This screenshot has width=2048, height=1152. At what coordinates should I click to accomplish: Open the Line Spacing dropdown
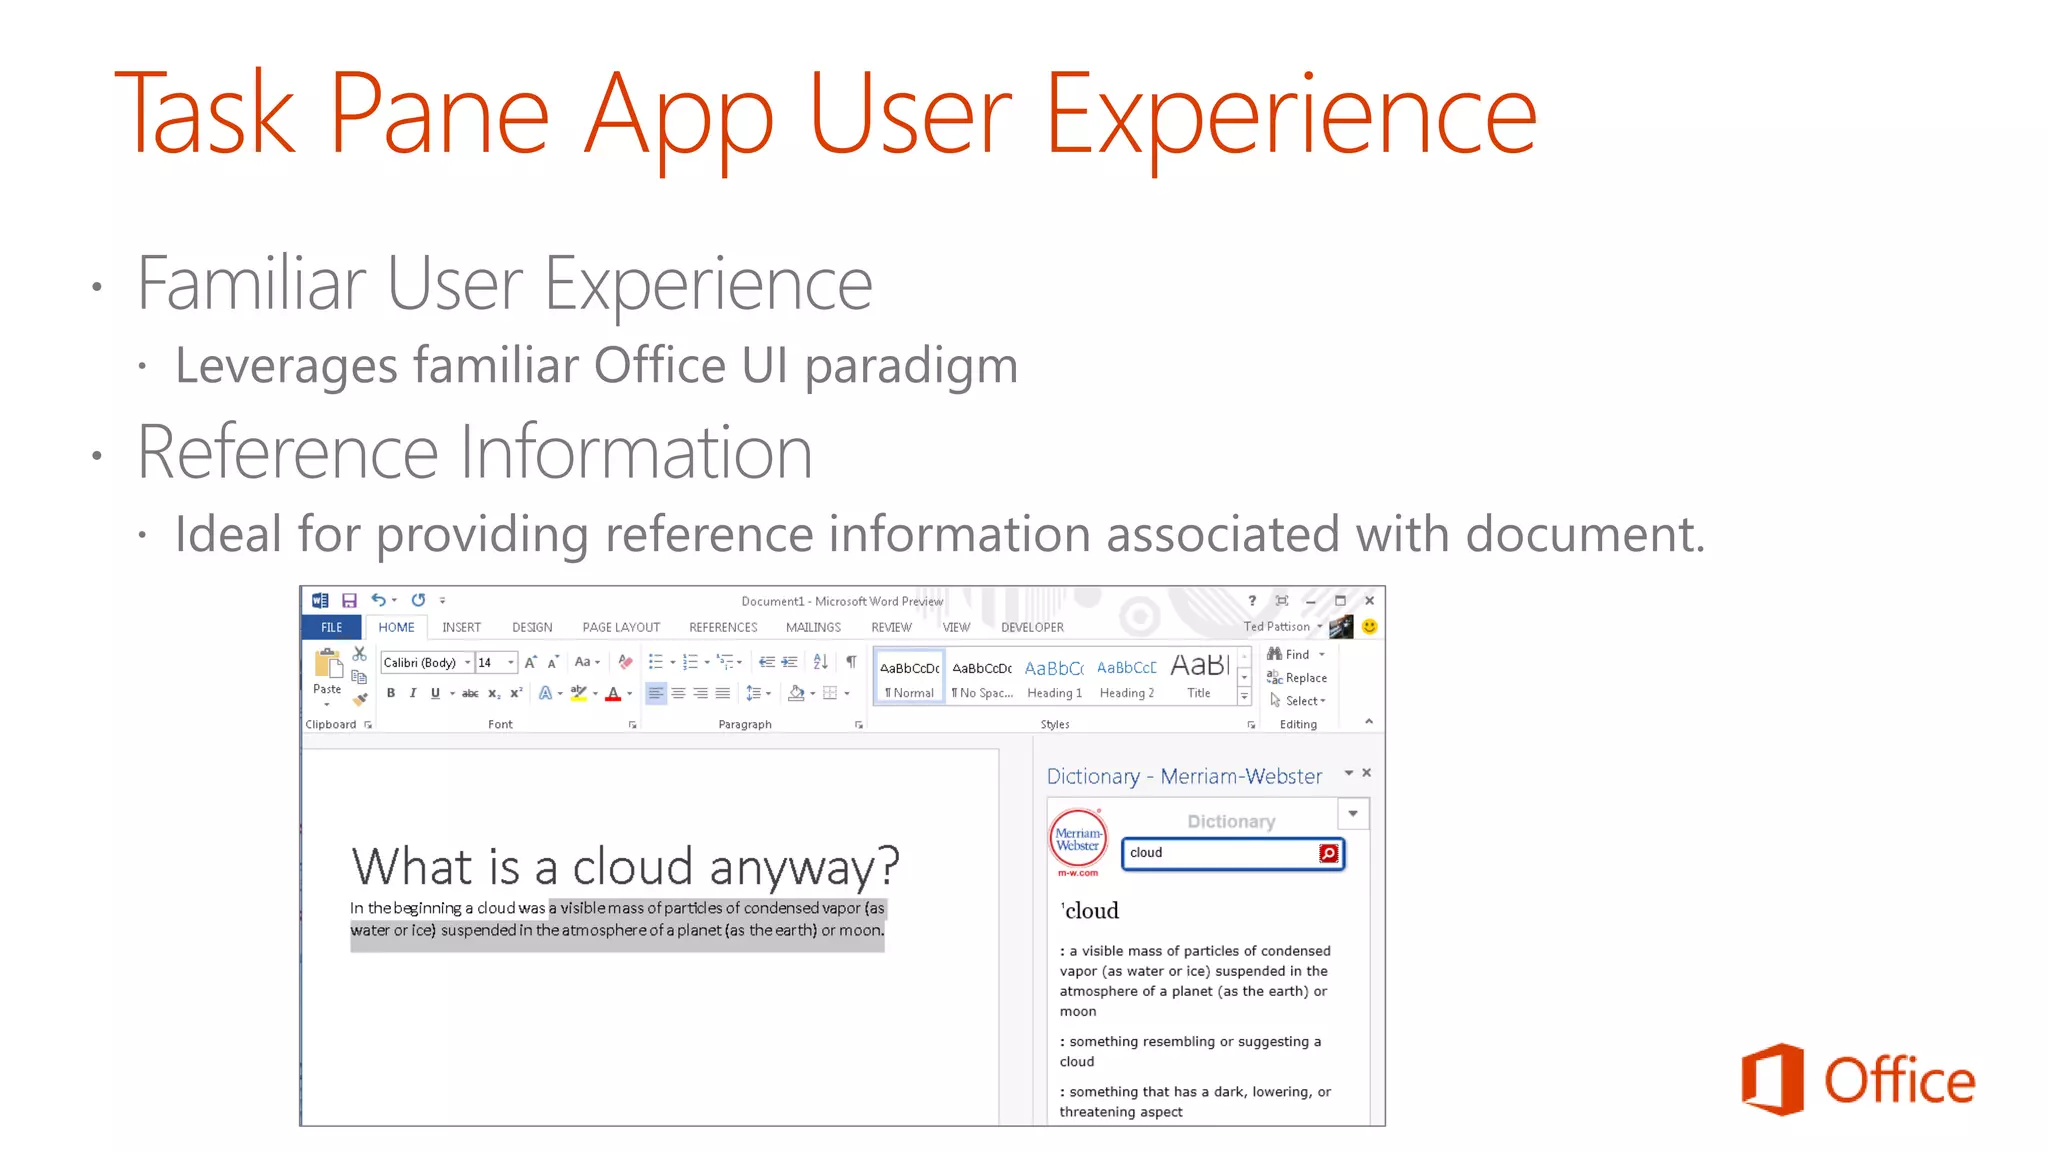[758, 693]
